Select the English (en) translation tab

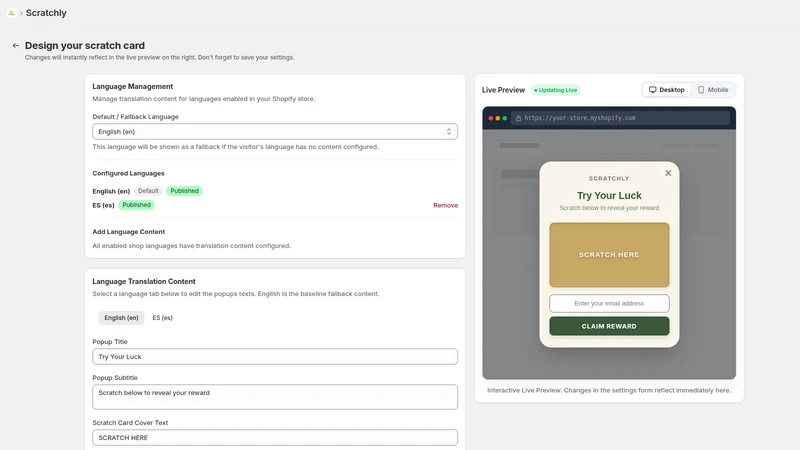(121, 318)
